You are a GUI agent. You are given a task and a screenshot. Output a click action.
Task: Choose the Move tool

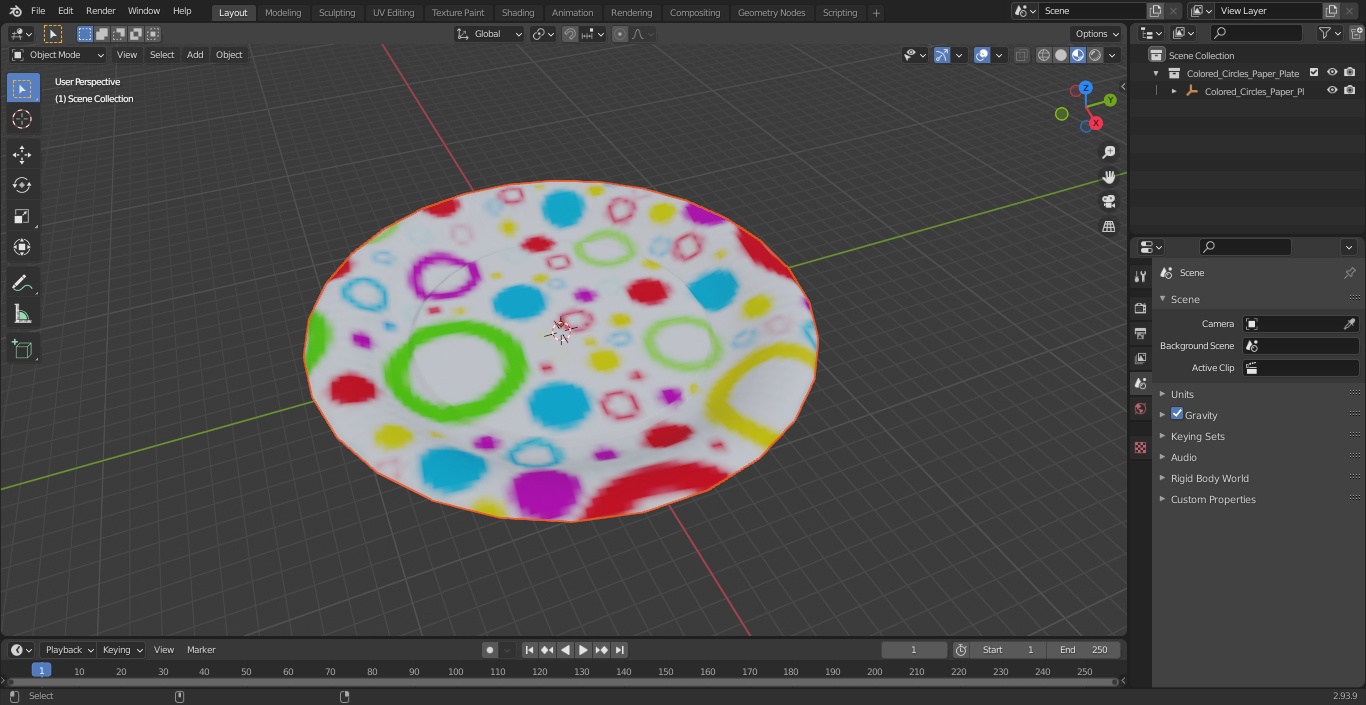click(22, 154)
